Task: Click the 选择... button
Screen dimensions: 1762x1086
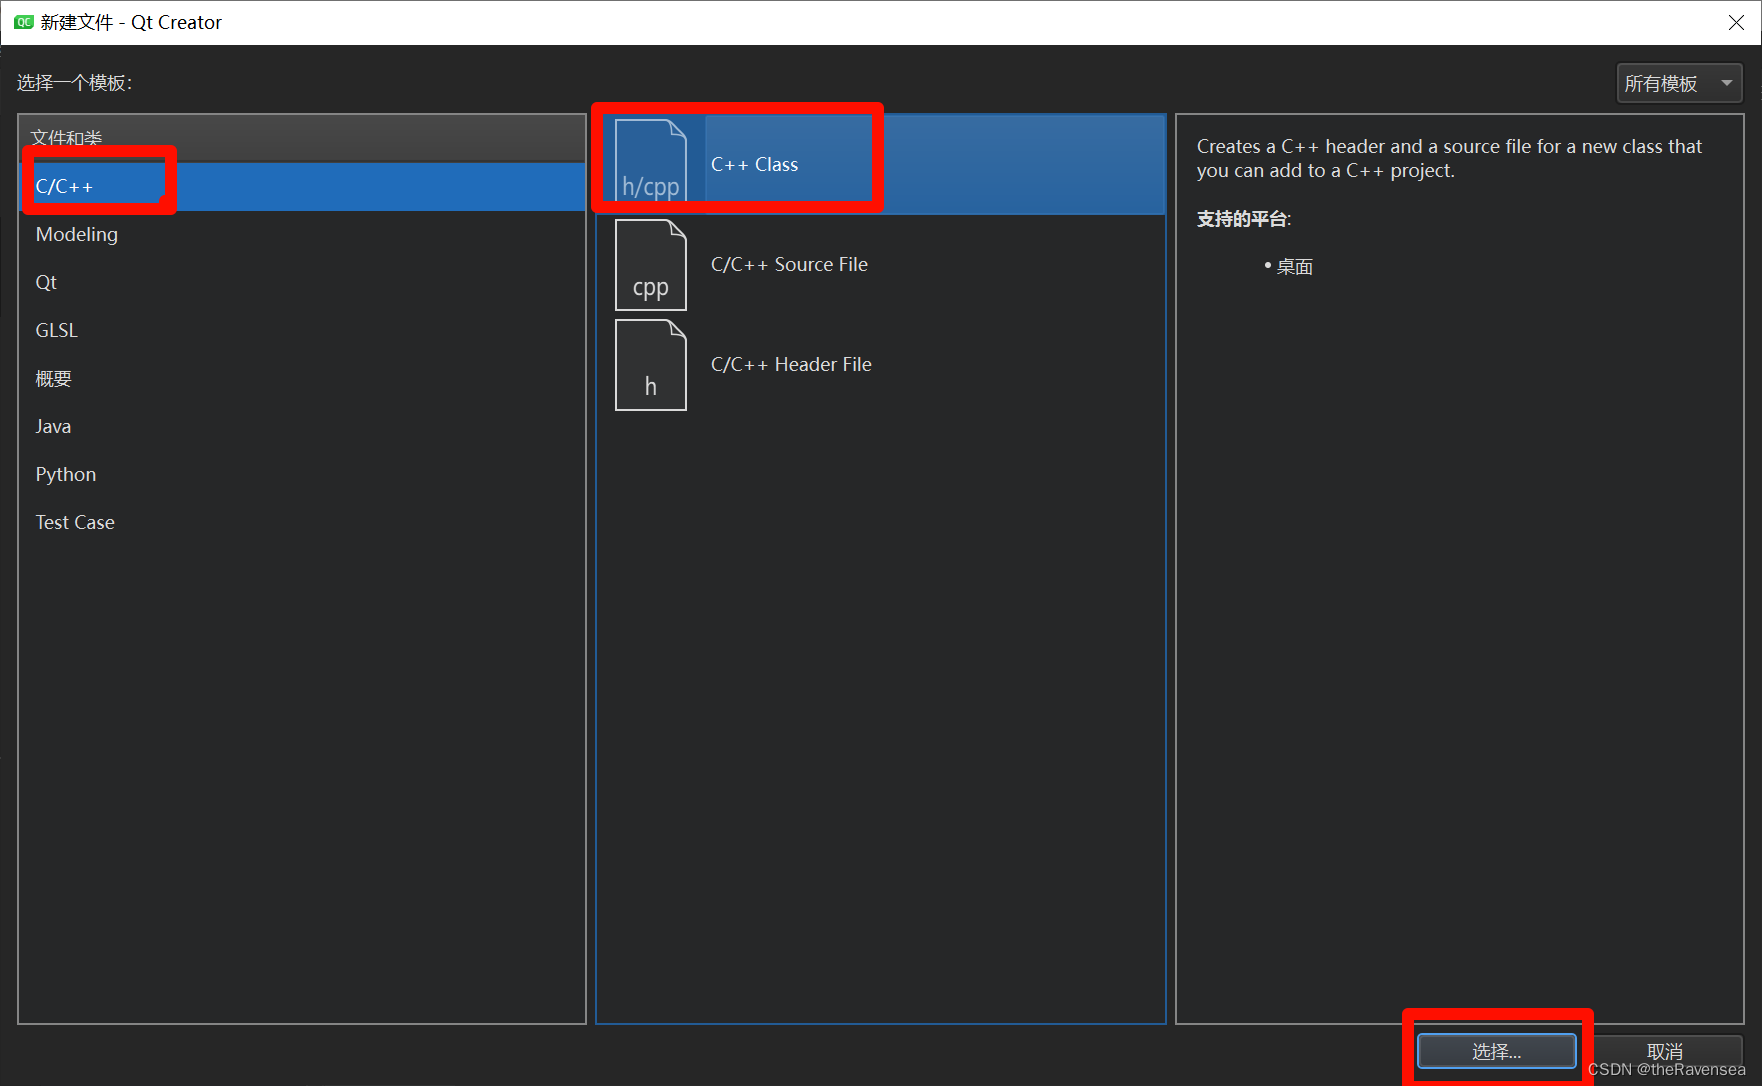Action: pyautogui.click(x=1496, y=1051)
